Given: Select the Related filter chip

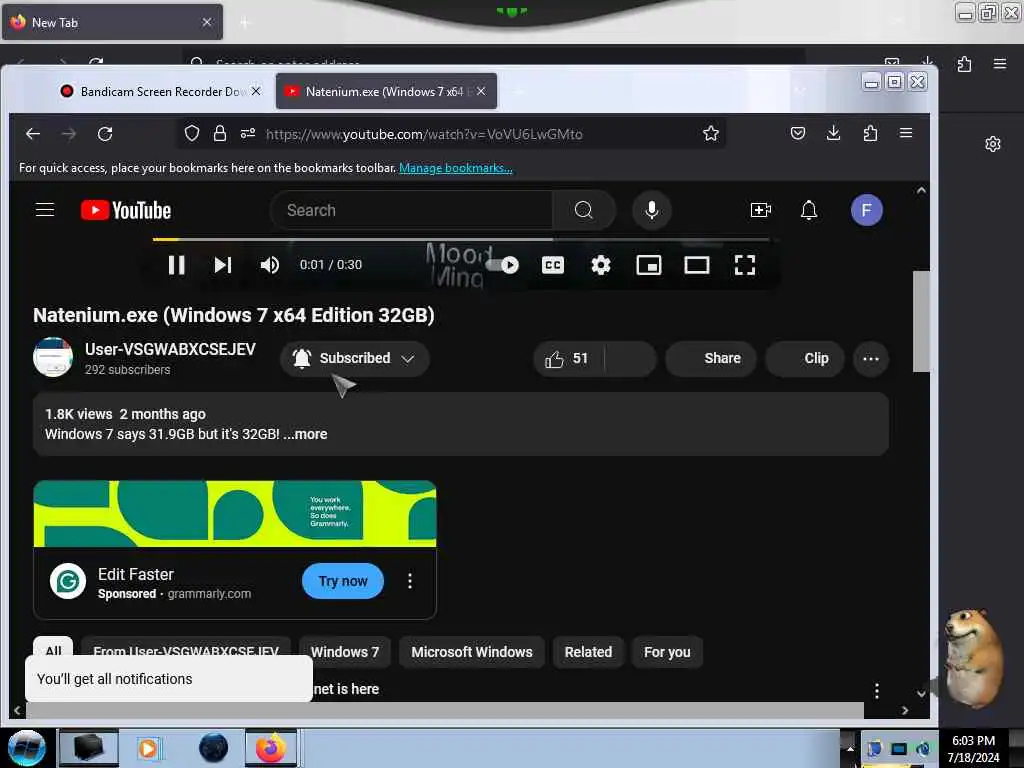Looking at the screenshot, I should point(588,652).
